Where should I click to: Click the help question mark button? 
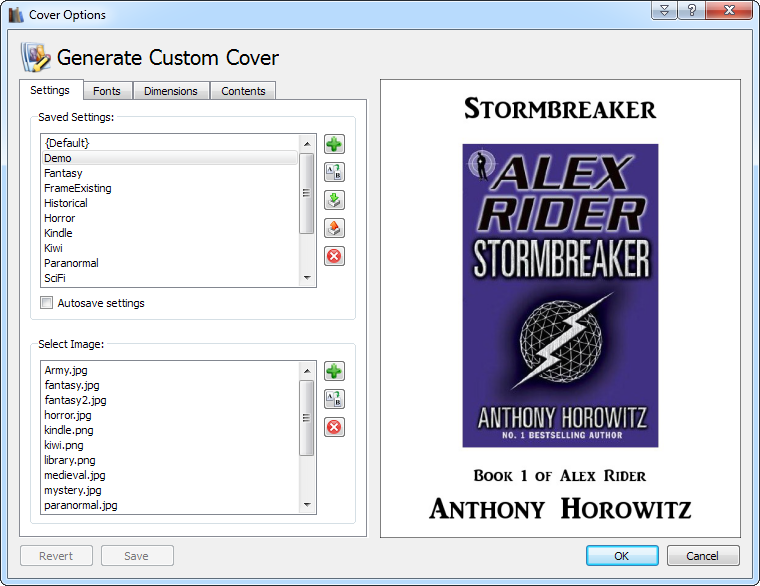(x=692, y=10)
